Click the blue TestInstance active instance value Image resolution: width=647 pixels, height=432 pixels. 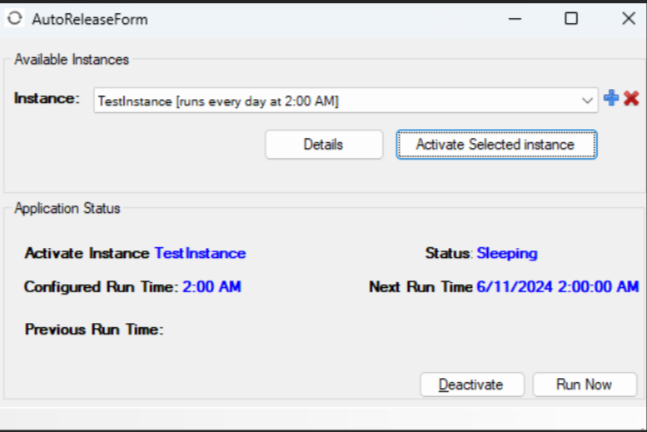pyautogui.click(x=200, y=253)
